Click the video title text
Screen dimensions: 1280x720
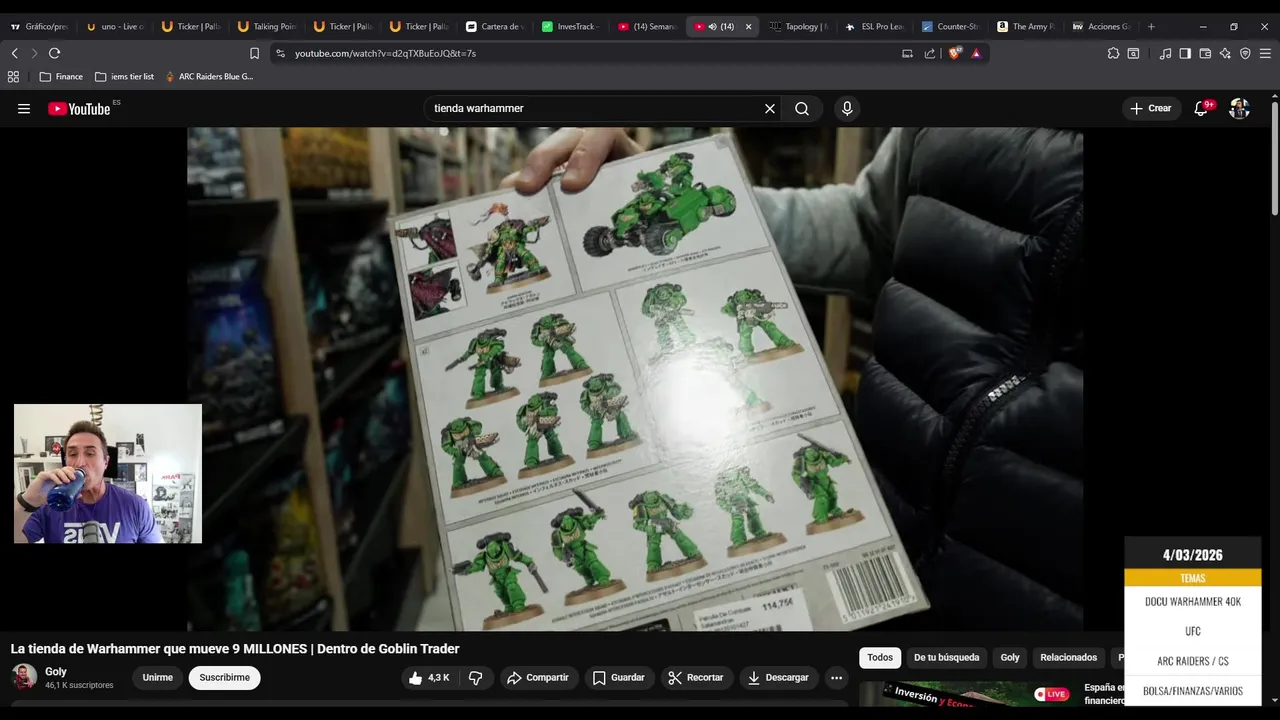click(235, 649)
